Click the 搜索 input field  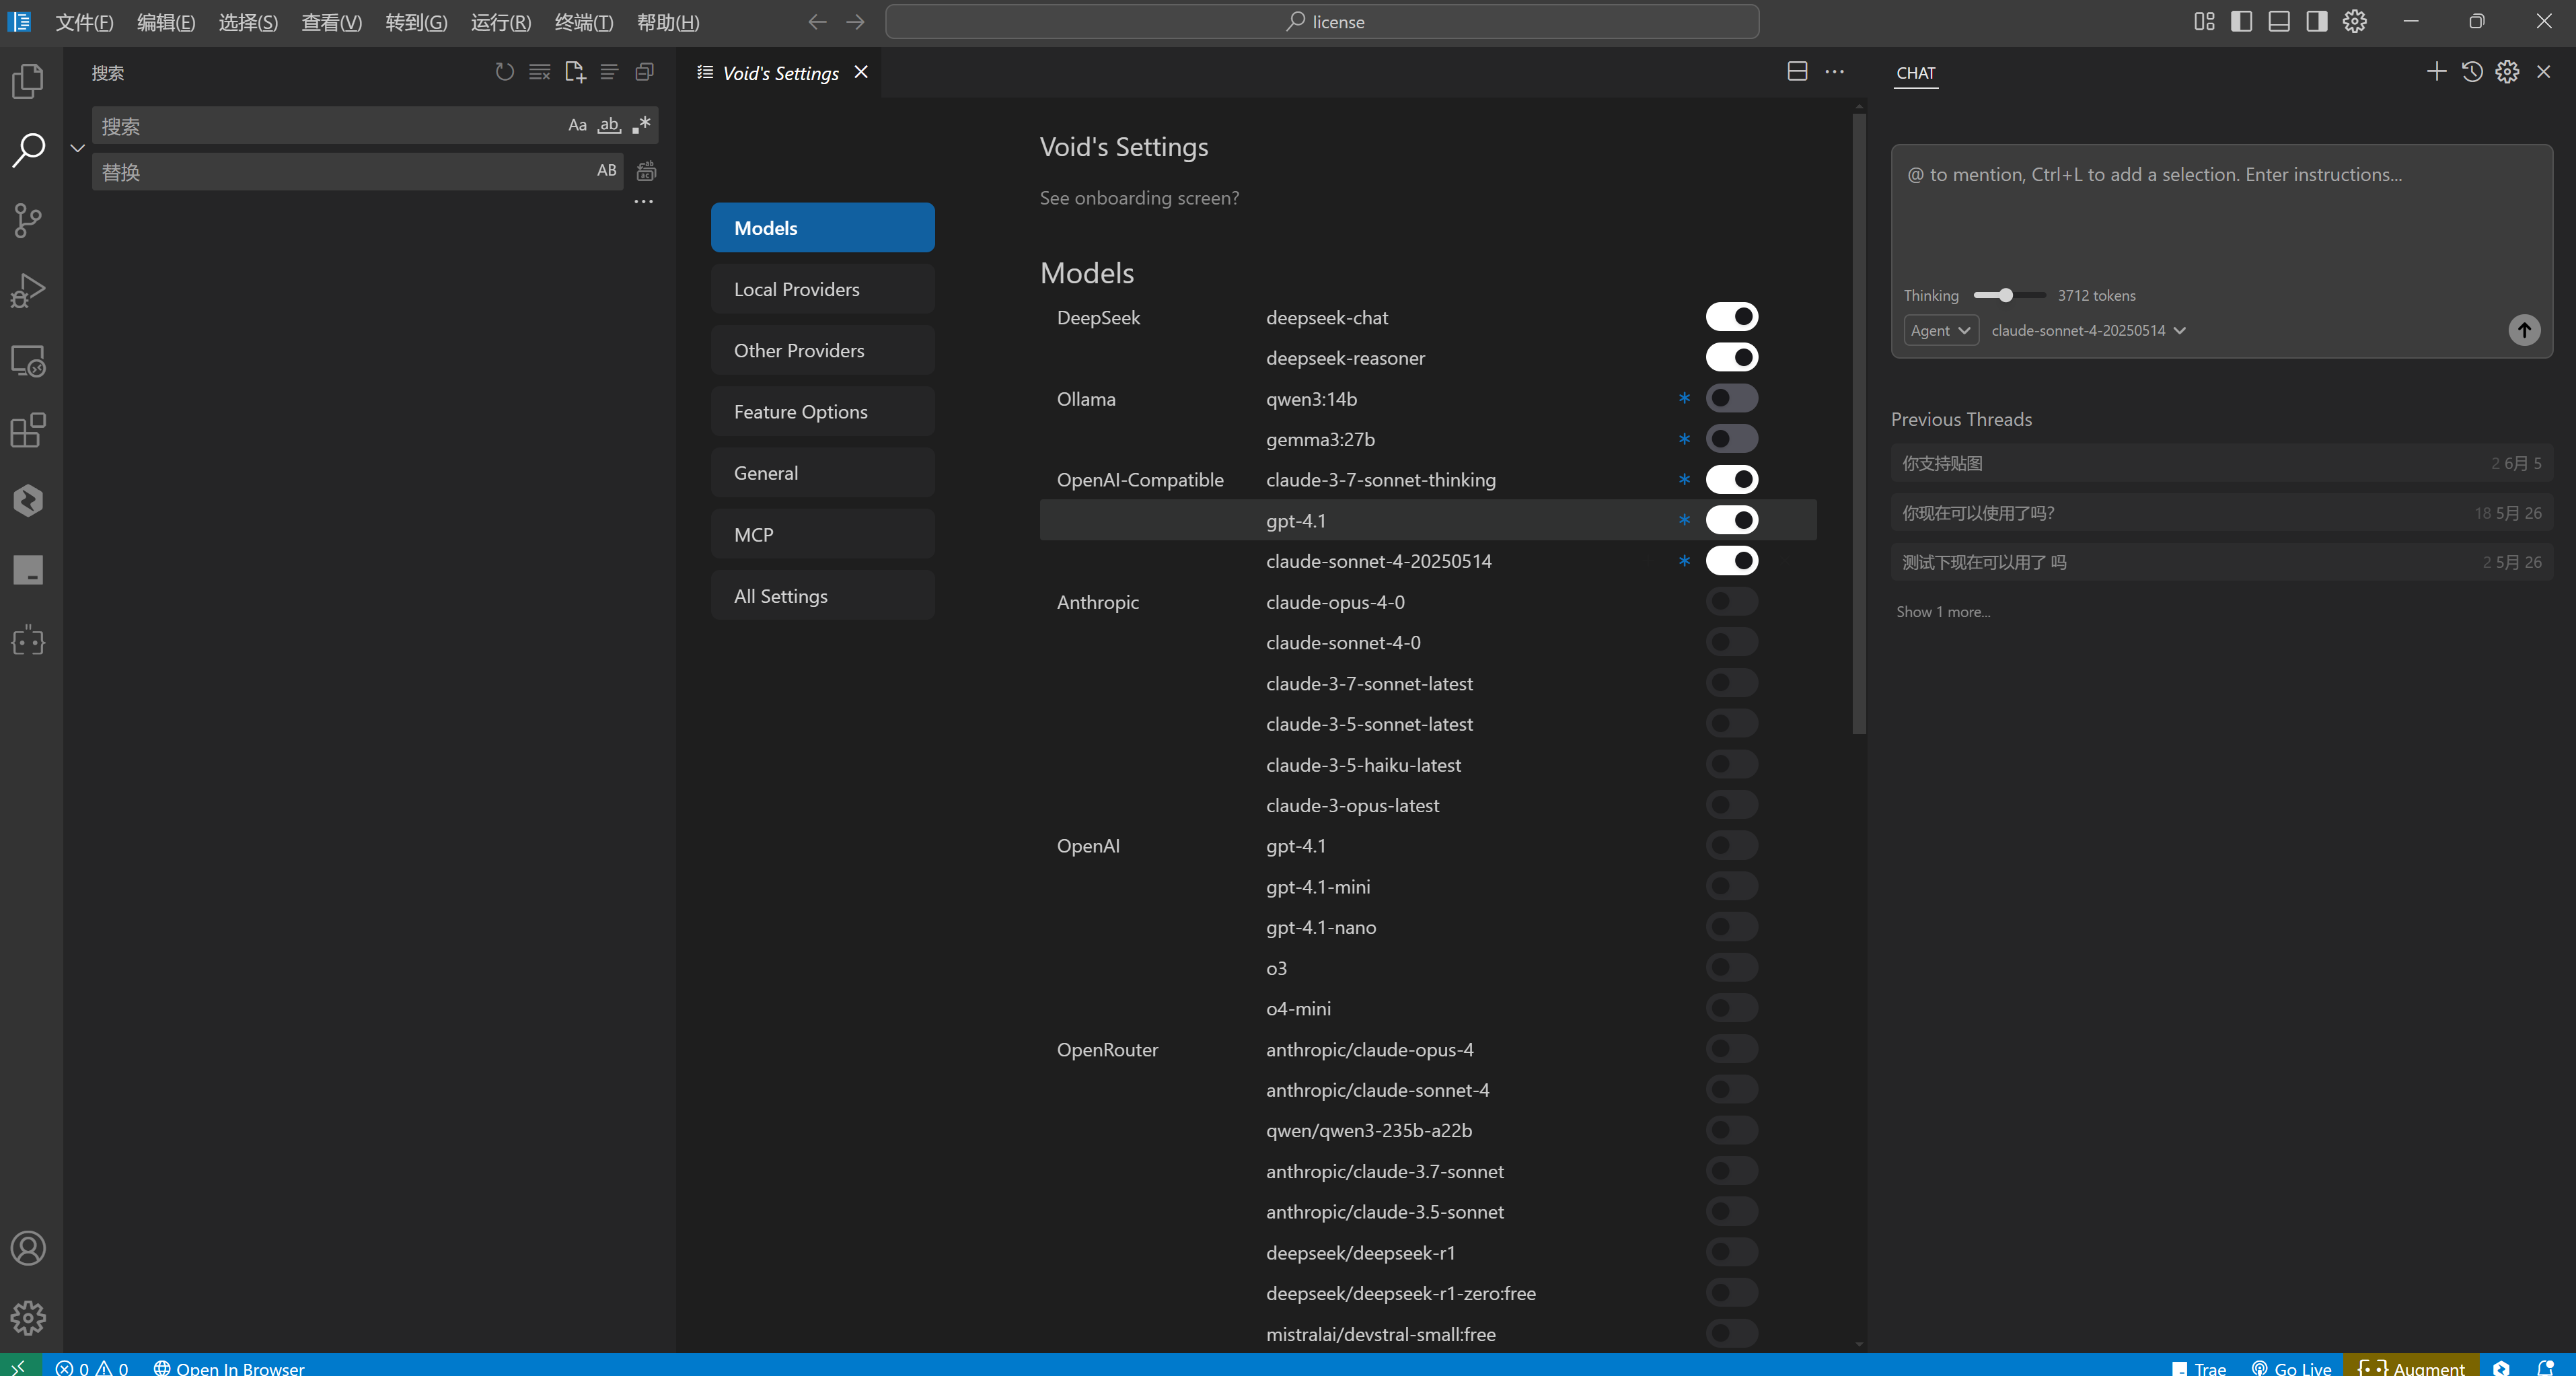(x=330, y=125)
